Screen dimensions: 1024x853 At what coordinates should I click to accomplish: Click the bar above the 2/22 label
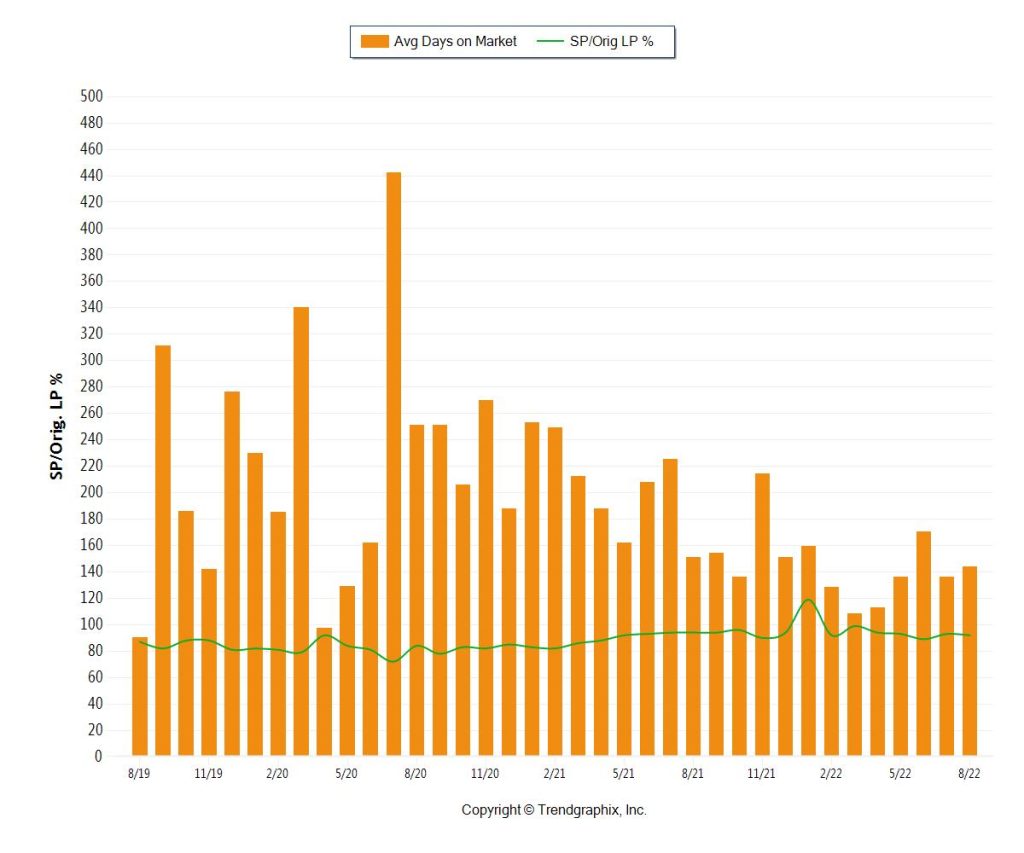(831, 671)
